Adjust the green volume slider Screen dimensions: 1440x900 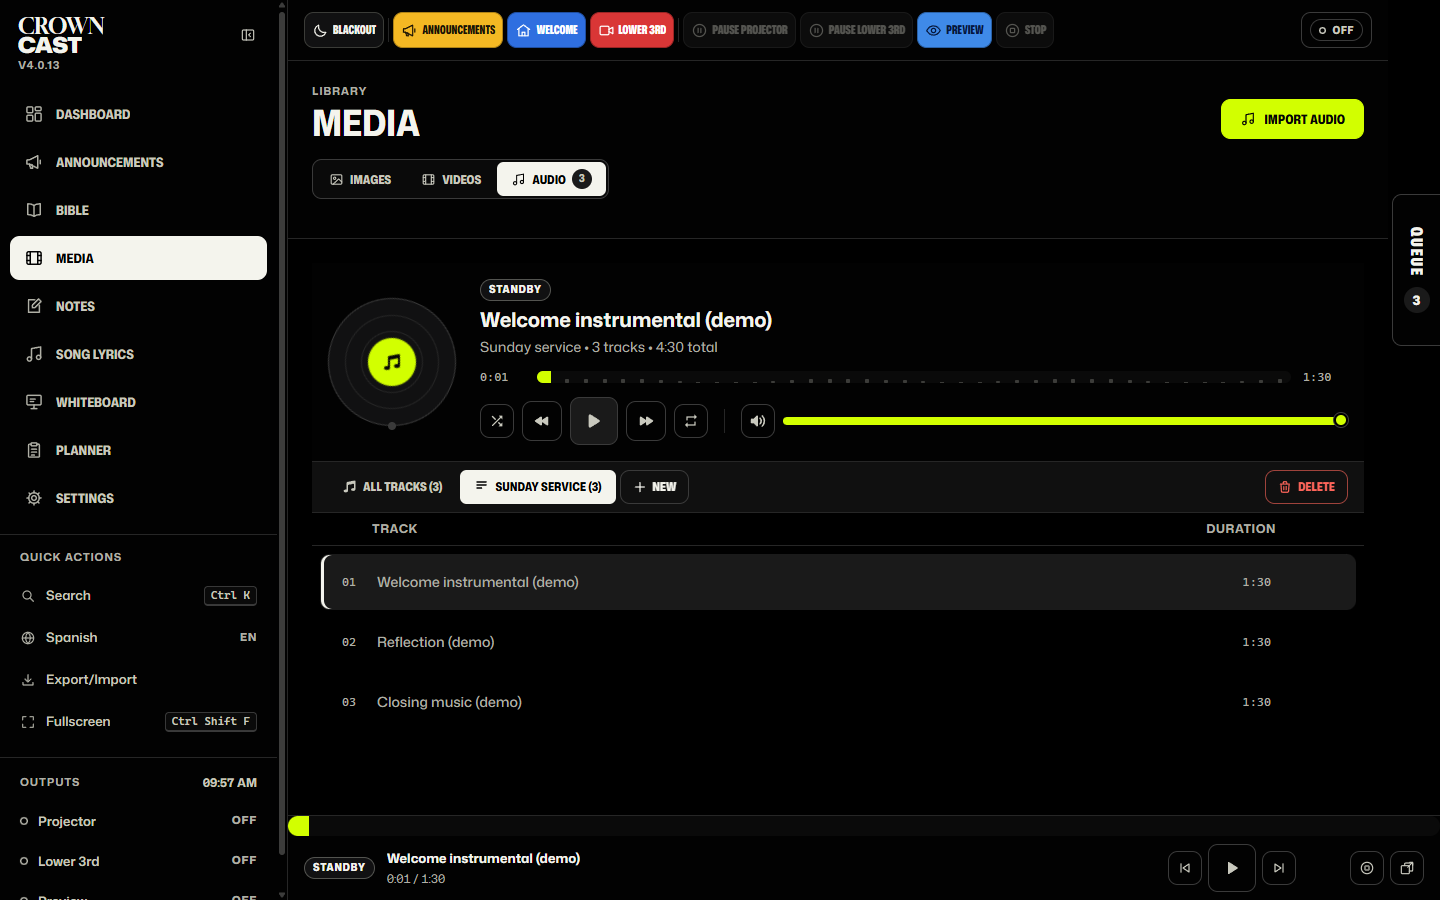[1065, 421]
